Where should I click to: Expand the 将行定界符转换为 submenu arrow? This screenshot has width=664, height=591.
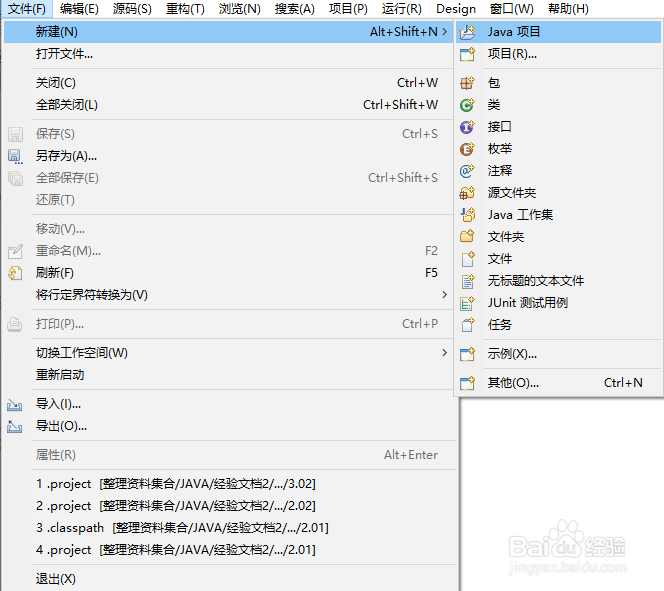tap(445, 295)
